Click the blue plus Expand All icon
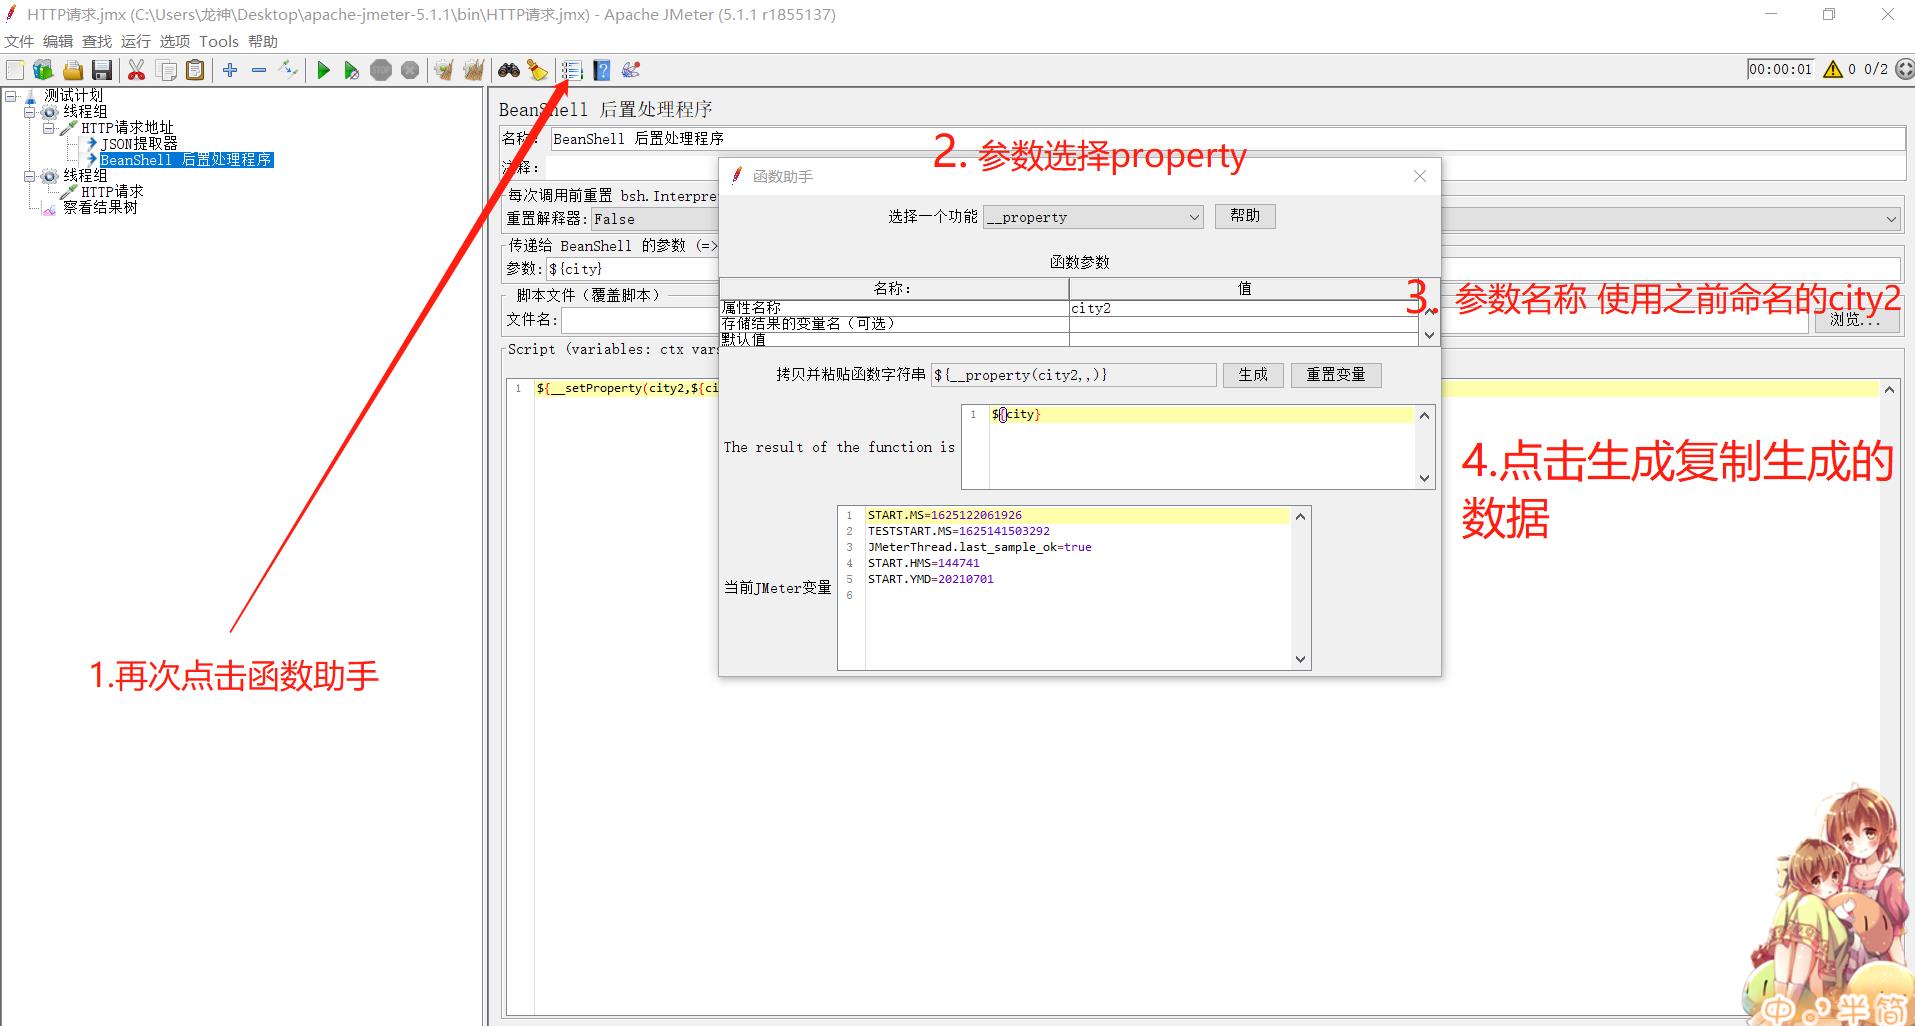Image resolution: width=1915 pixels, height=1026 pixels. click(x=230, y=70)
